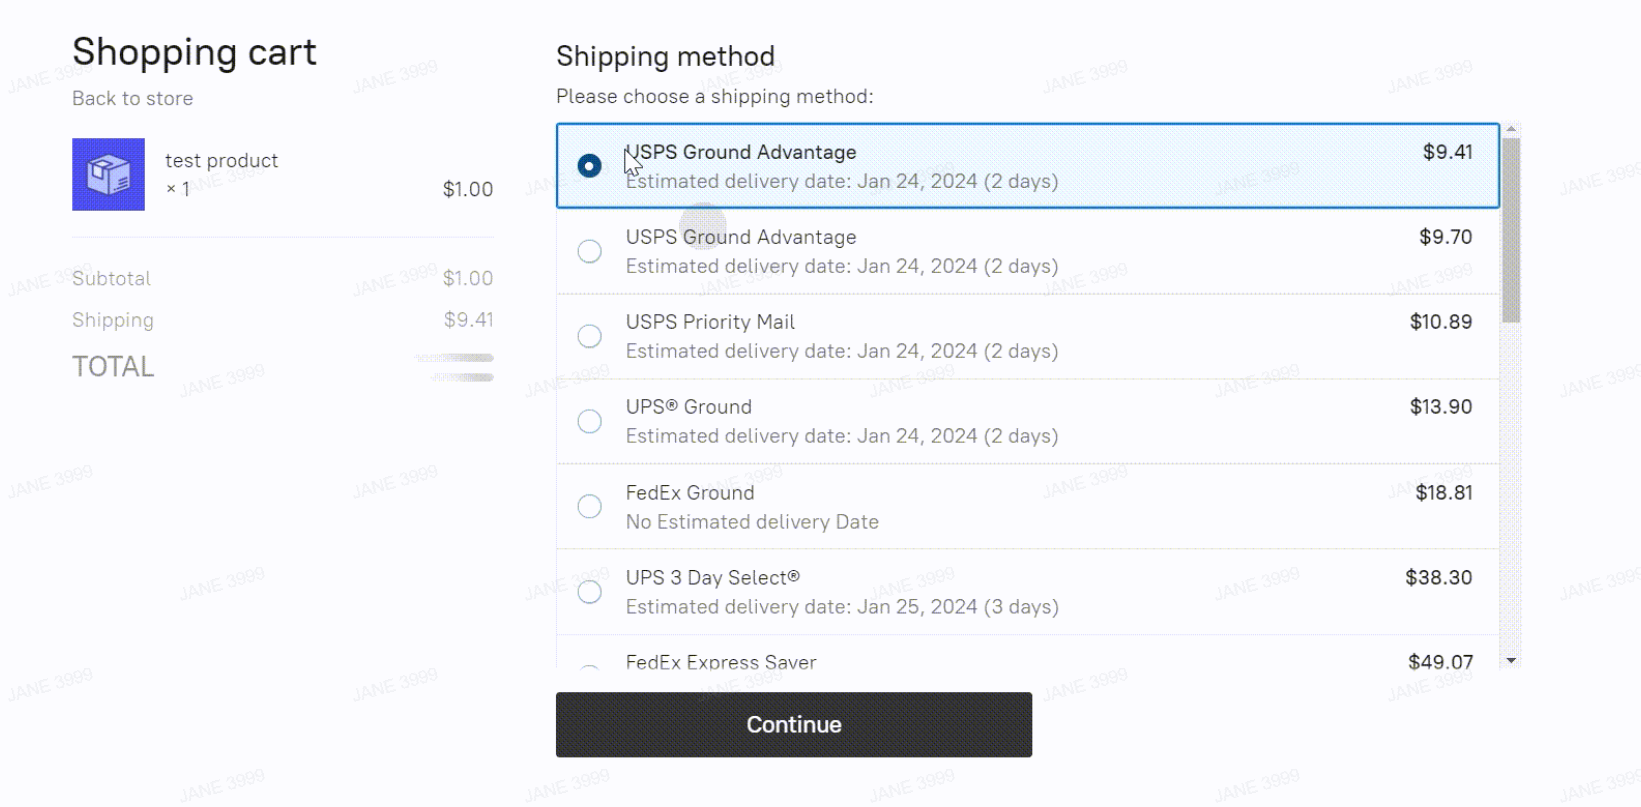Select USPS Ground Advantage $9.70 radio button
This screenshot has width=1641, height=807.
pyautogui.click(x=590, y=251)
